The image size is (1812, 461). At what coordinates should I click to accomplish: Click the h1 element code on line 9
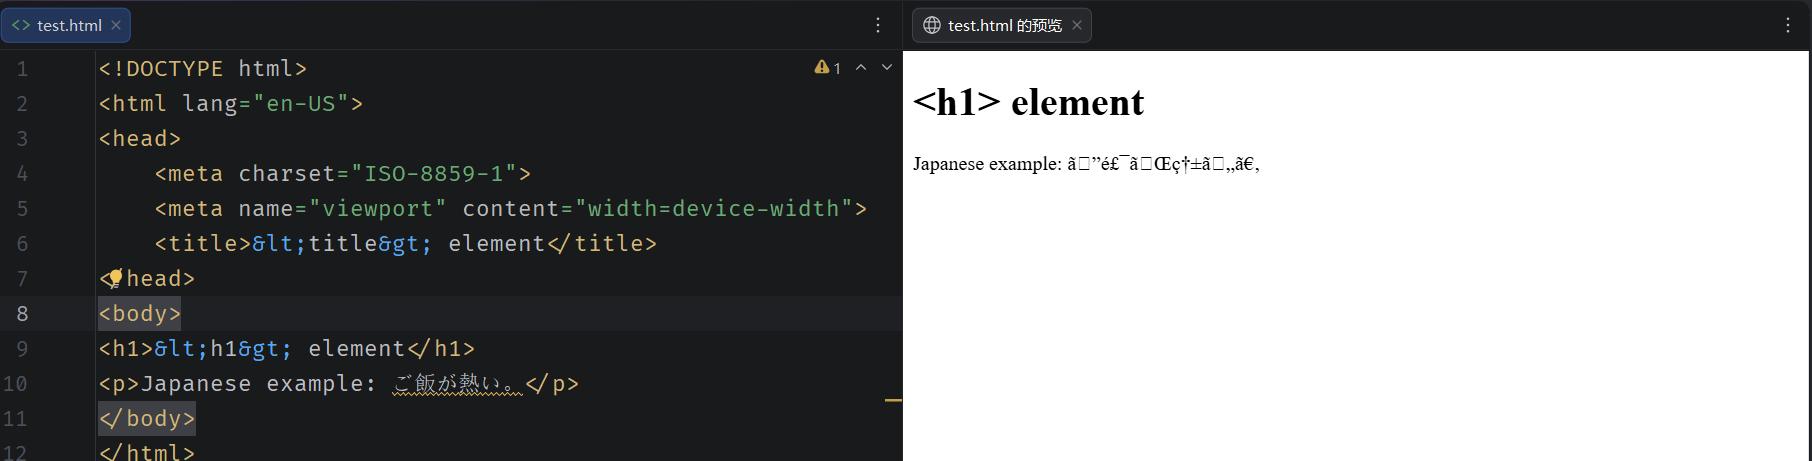(287, 348)
